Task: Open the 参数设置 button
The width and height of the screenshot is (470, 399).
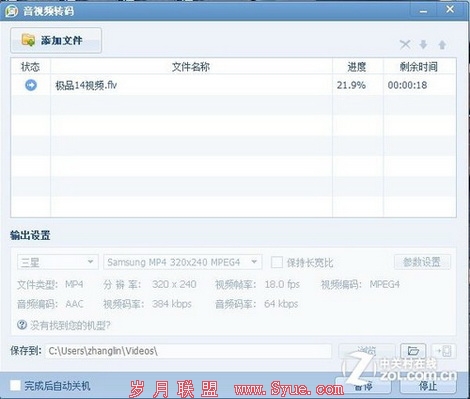Action: (422, 262)
